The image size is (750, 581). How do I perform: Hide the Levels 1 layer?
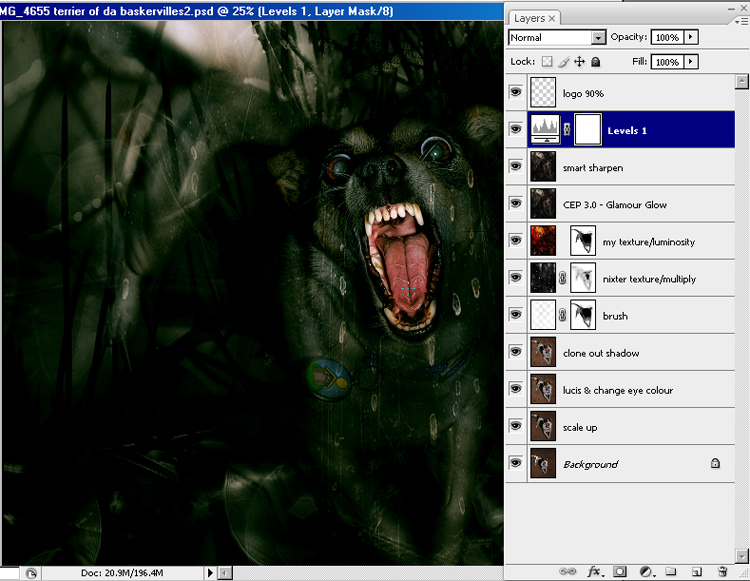[x=516, y=129]
